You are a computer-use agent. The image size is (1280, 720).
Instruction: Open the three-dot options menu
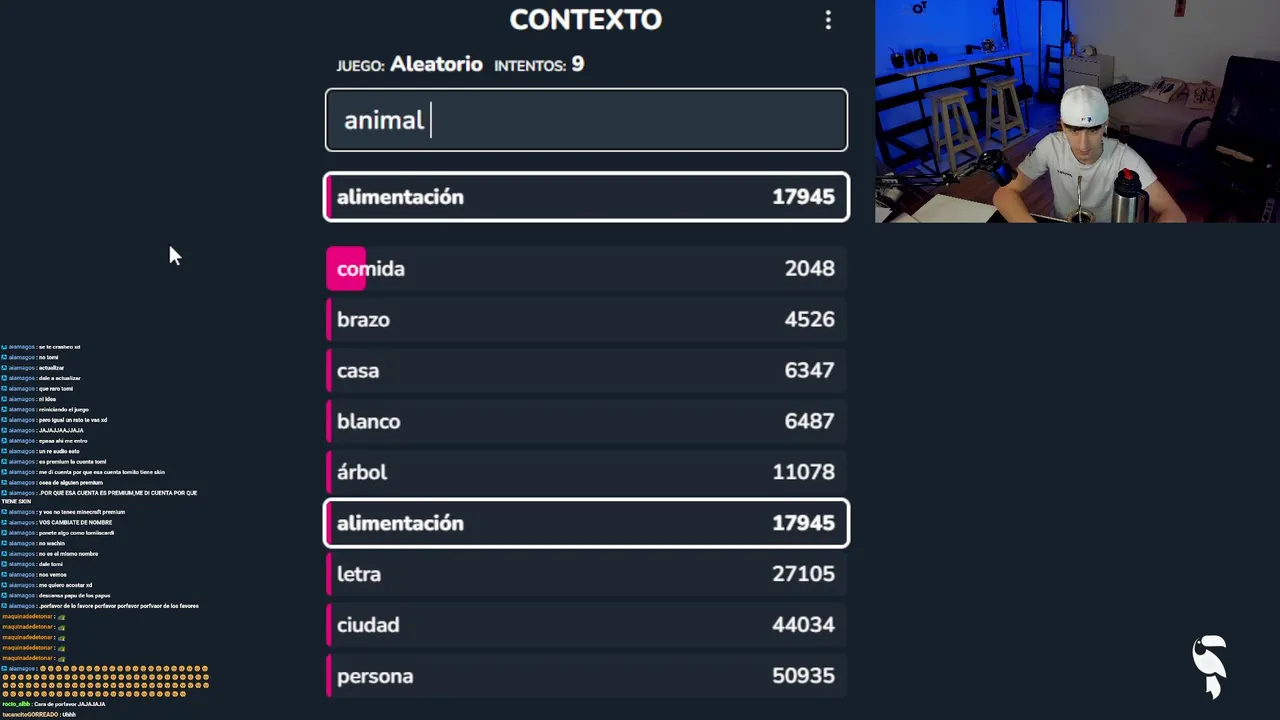click(x=828, y=20)
